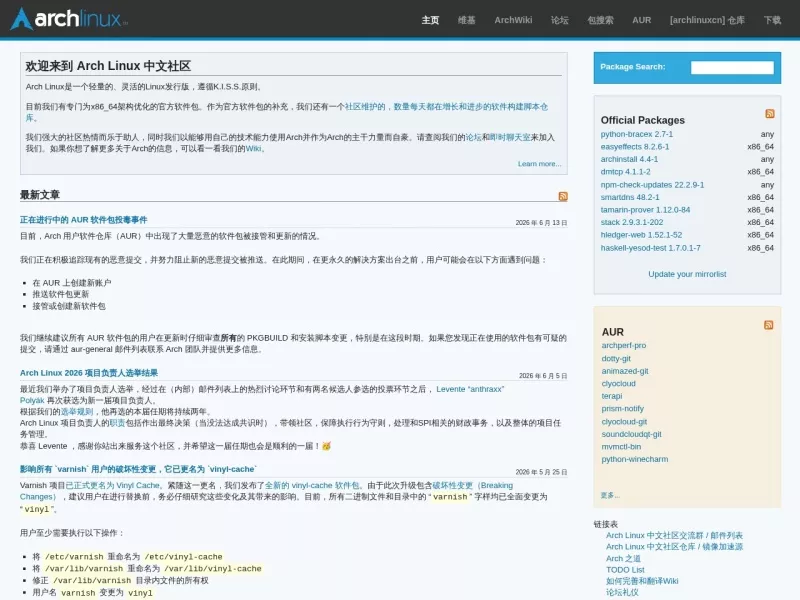Viewport: 800px width, 600px height.
Task: Open the TODO List link
Action: point(625,569)
